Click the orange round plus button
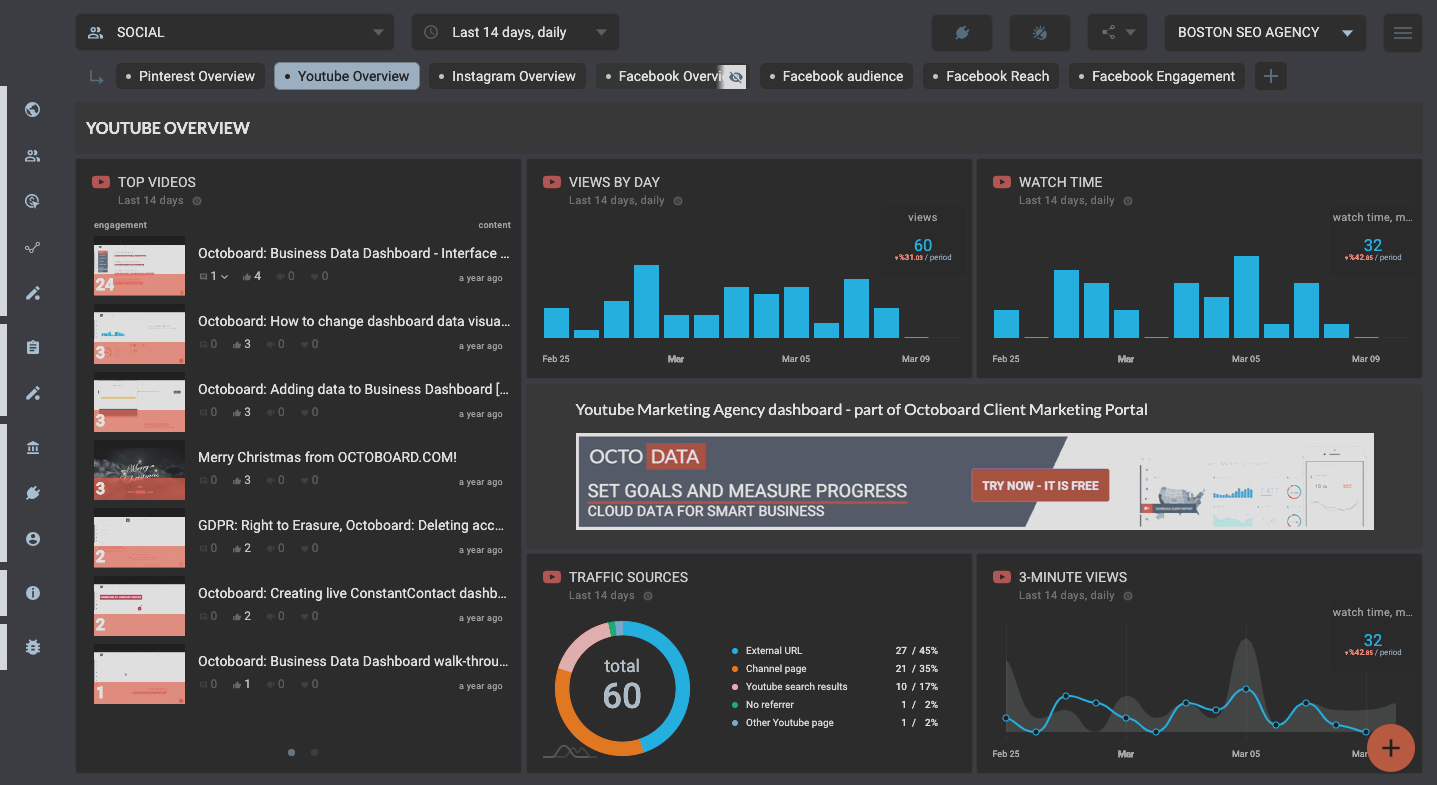The width and height of the screenshot is (1437, 785). pos(1391,747)
